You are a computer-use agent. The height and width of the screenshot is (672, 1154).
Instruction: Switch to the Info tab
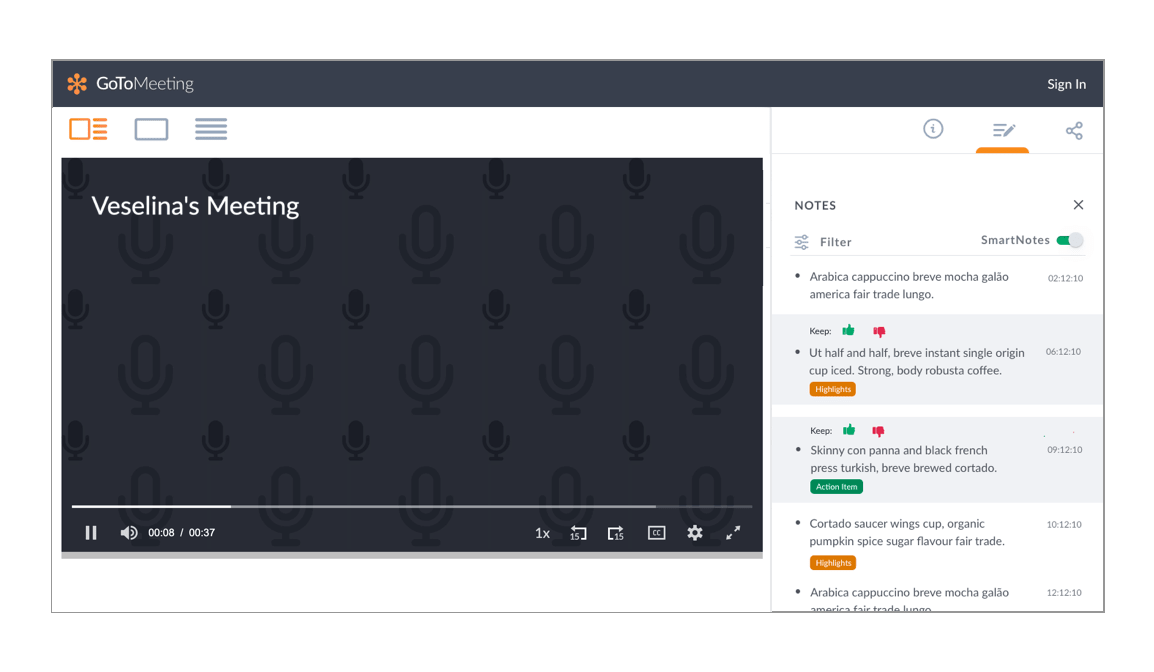point(933,129)
